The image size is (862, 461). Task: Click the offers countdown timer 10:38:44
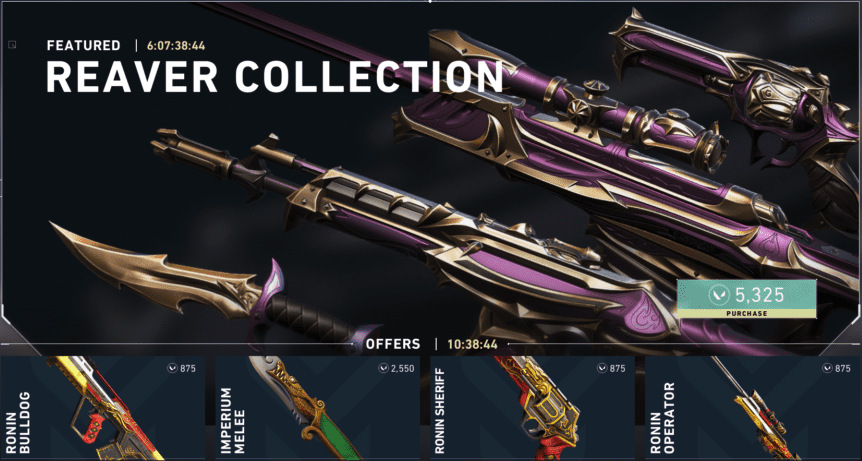coord(472,345)
